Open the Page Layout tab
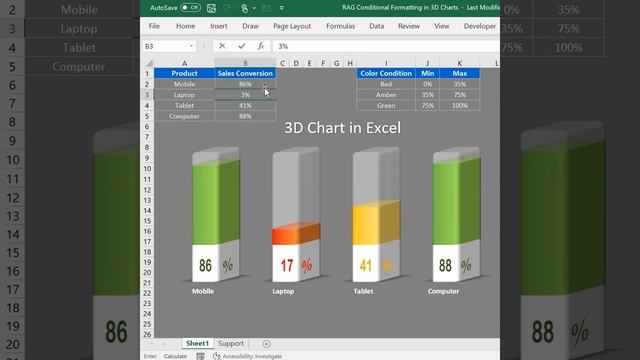This screenshot has height=360, width=640. 292,26
